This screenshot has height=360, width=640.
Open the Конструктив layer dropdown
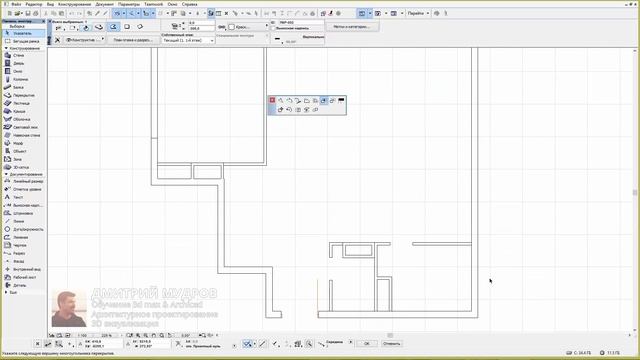pyautogui.click(x=85, y=40)
